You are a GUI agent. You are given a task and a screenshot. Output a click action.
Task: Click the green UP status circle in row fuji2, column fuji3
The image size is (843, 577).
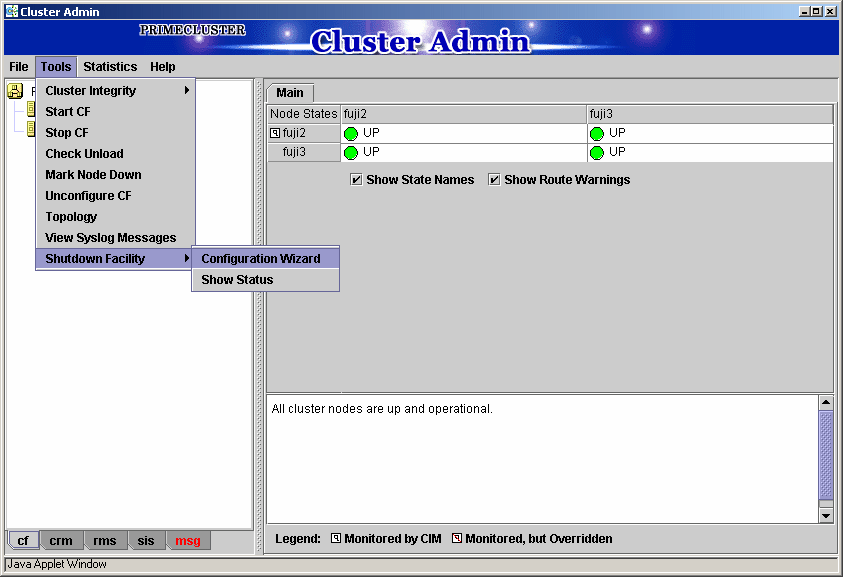(597, 133)
